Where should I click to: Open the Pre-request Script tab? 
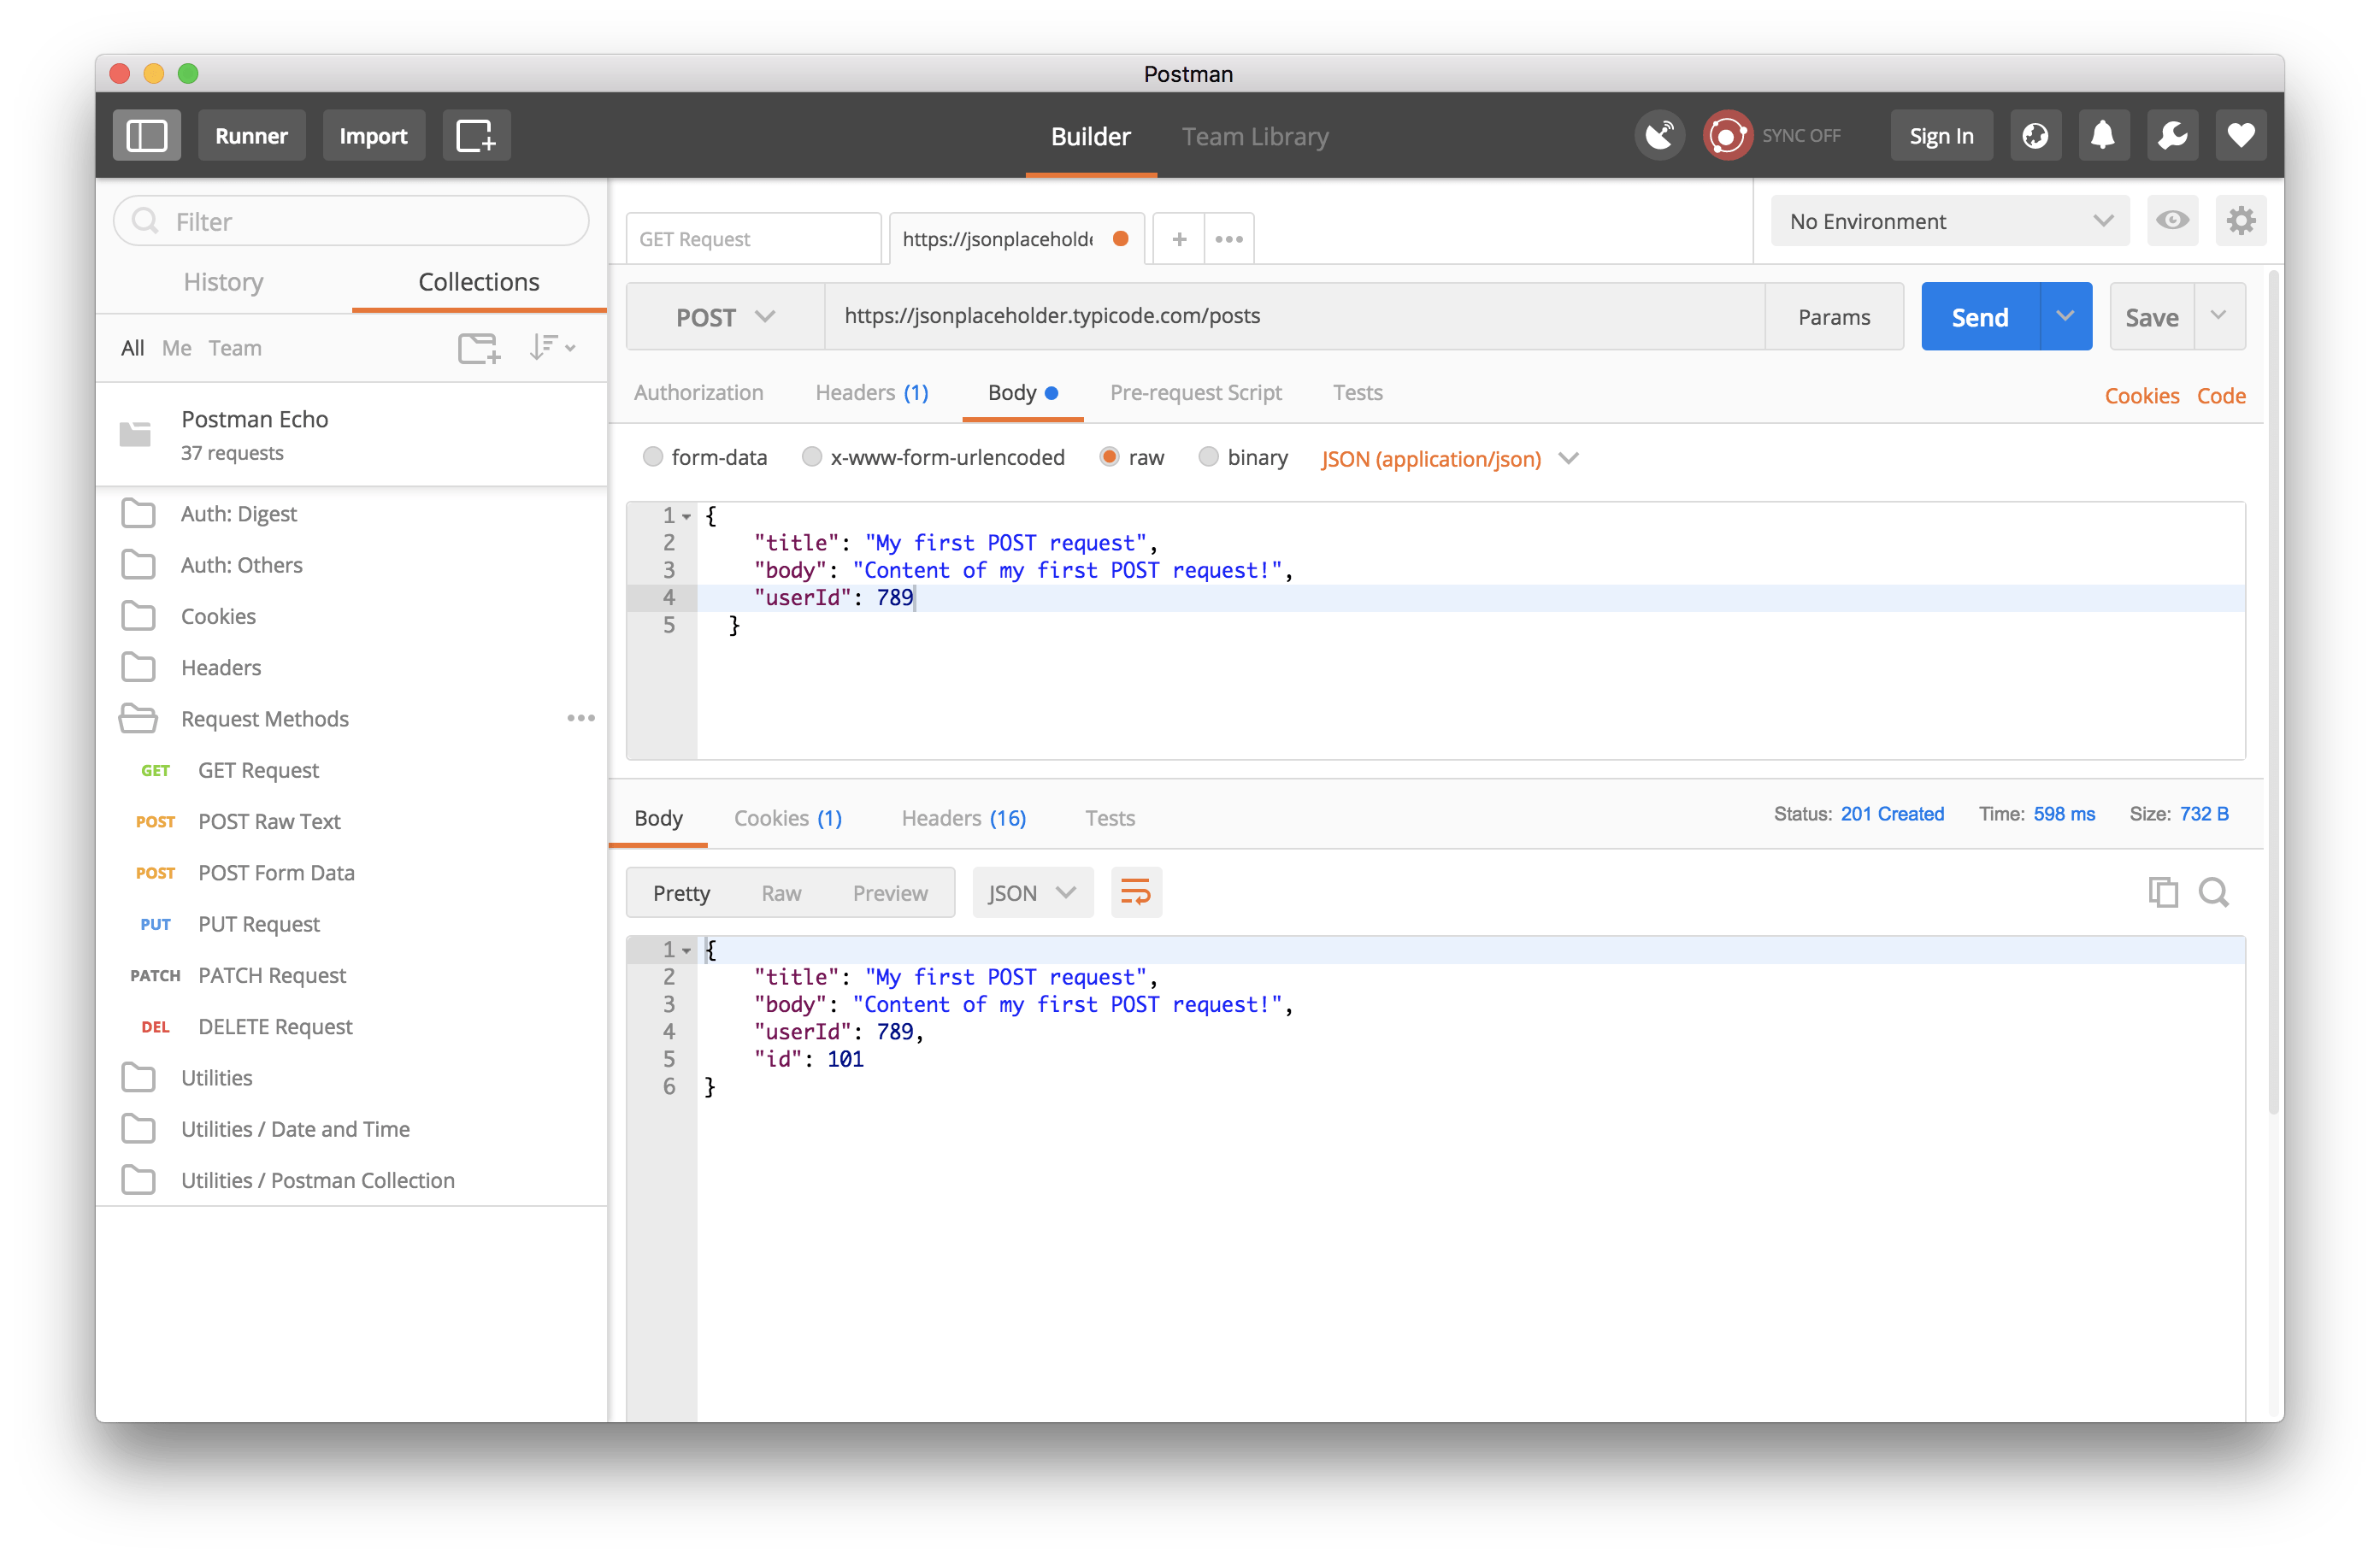[x=1195, y=392]
